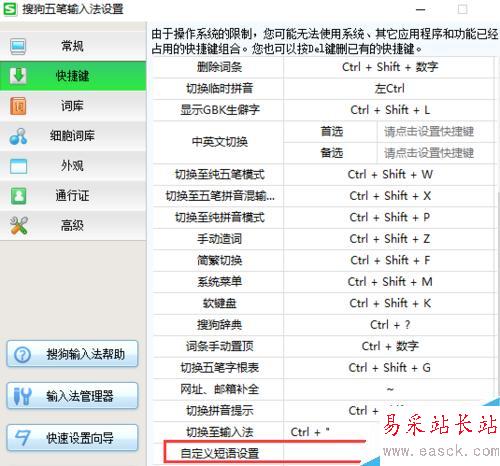Click the 软键盘 label

219,303
